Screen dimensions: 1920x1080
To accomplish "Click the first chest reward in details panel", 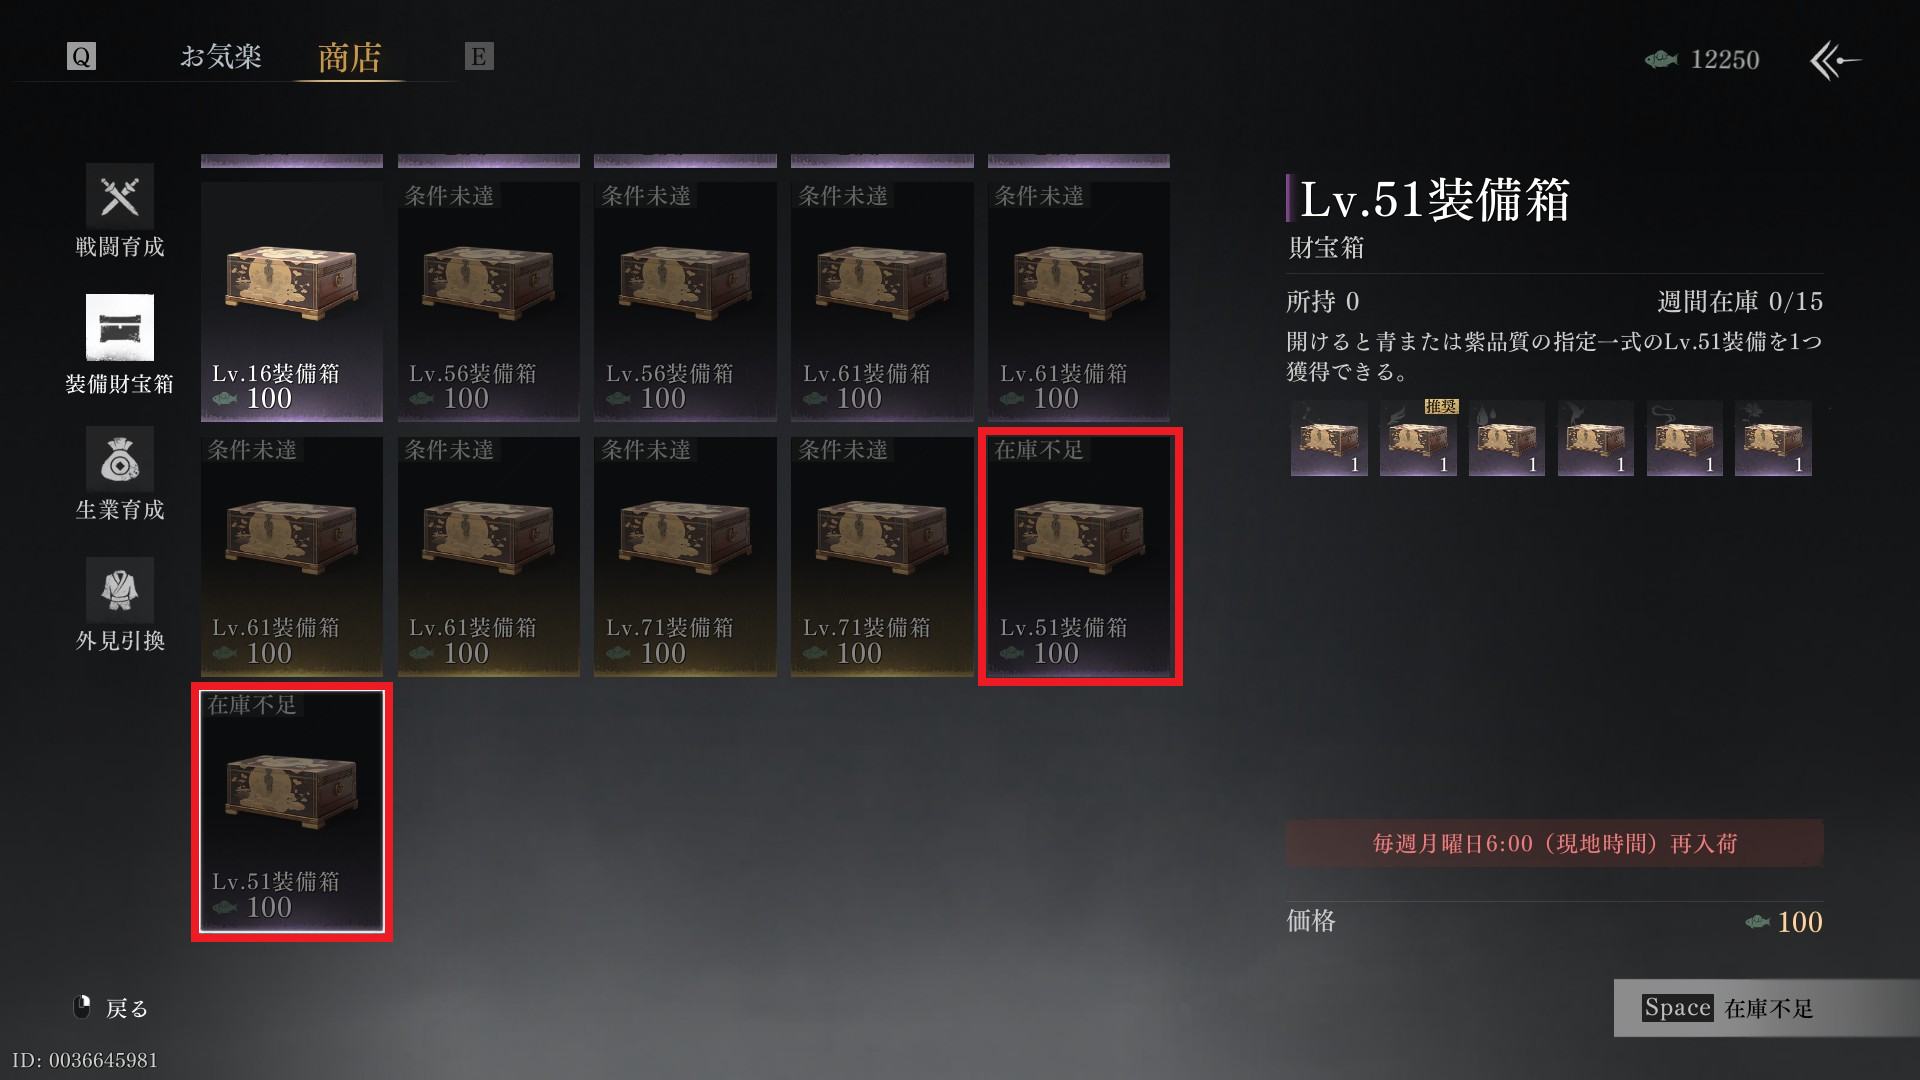I will coord(1329,438).
